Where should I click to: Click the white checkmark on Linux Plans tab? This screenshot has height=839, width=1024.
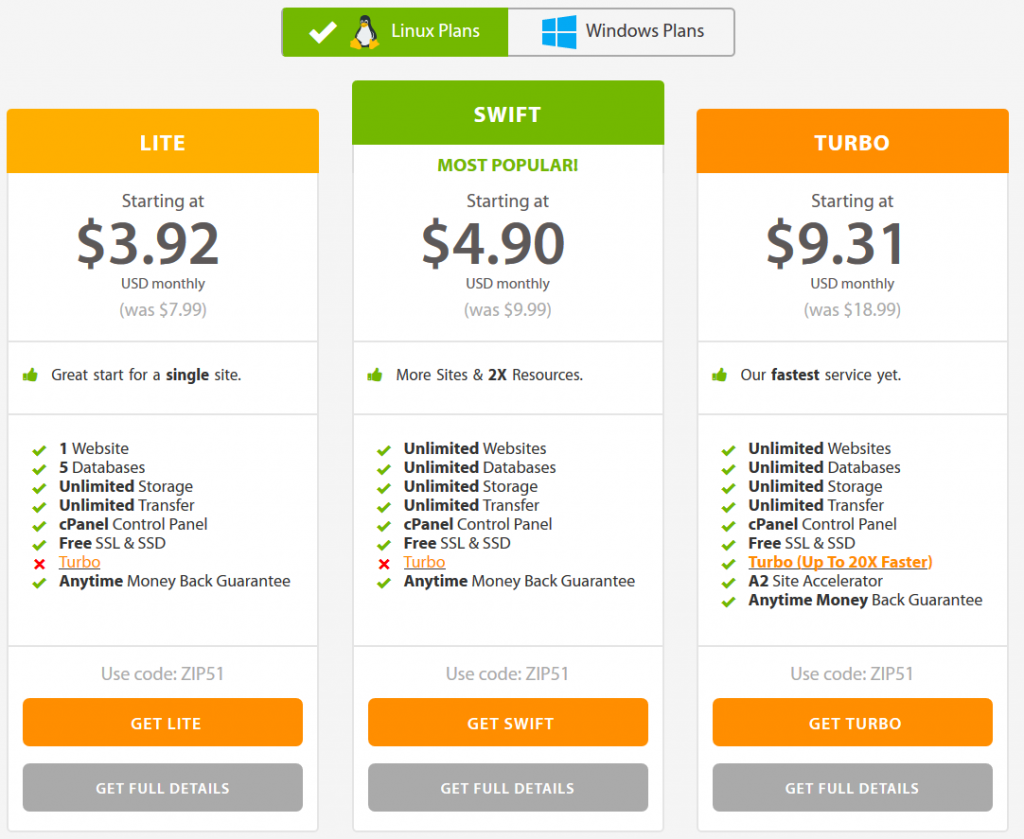322,31
